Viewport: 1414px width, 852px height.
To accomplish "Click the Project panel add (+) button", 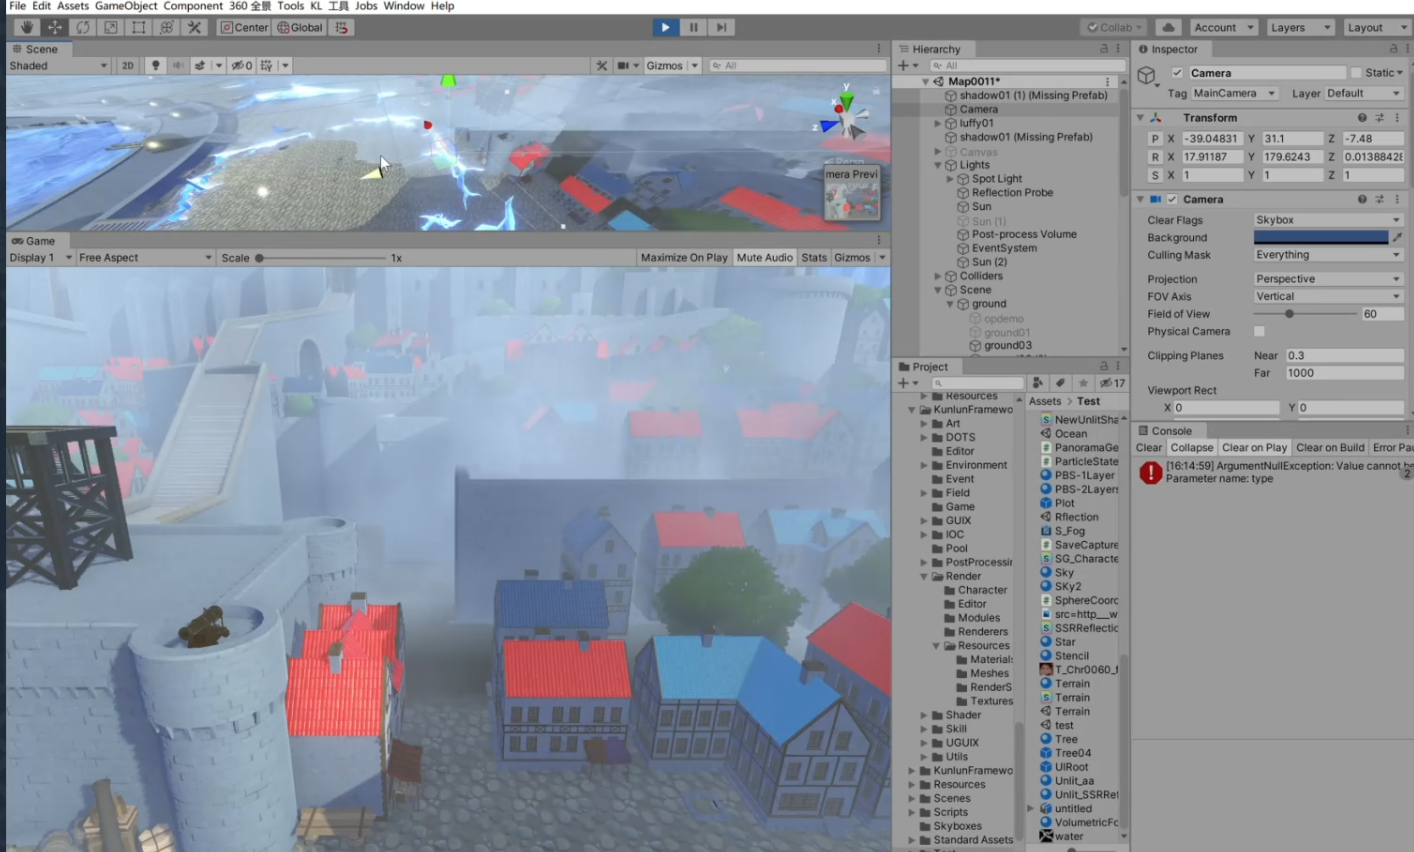I will (x=903, y=382).
